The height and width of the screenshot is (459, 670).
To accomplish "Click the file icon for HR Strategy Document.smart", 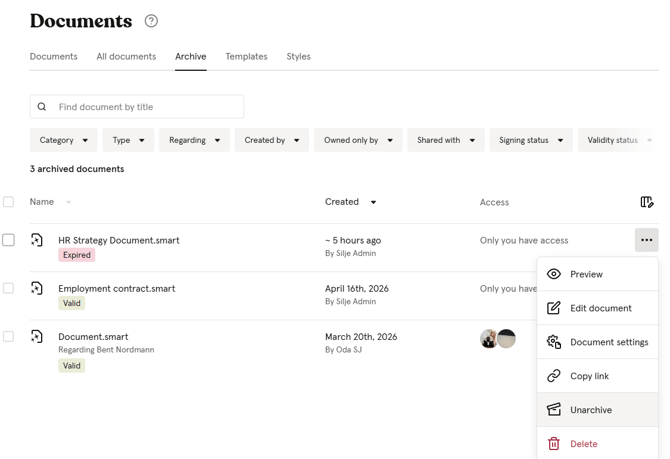I will coord(37,240).
